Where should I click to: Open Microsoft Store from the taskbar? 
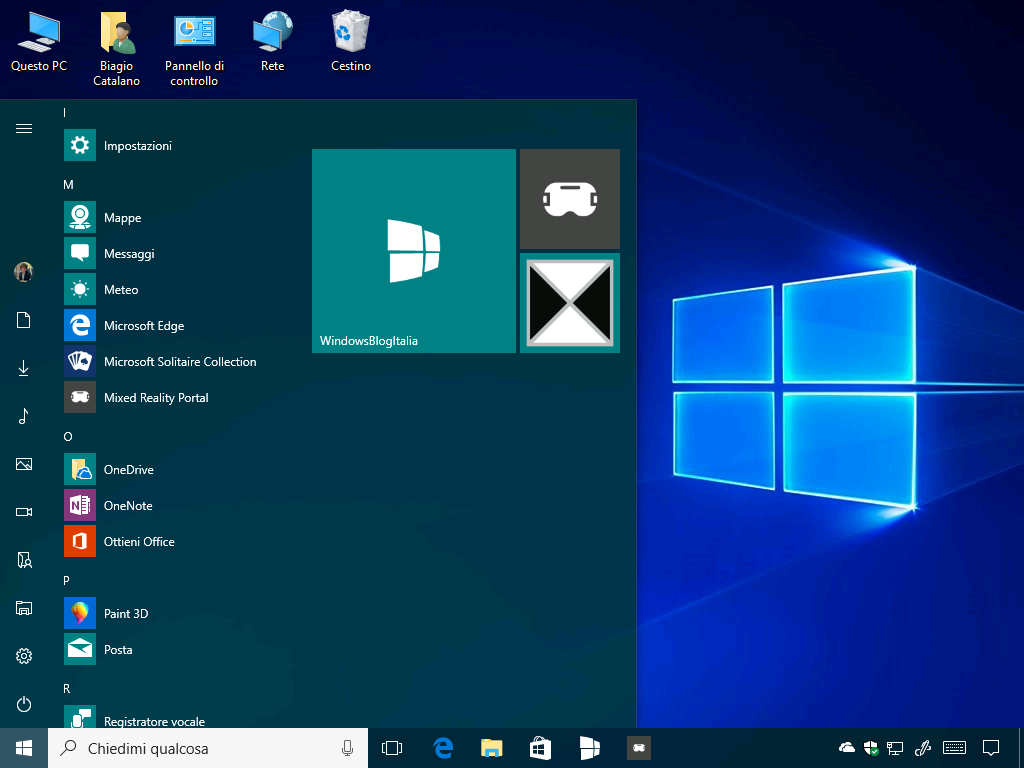point(540,748)
